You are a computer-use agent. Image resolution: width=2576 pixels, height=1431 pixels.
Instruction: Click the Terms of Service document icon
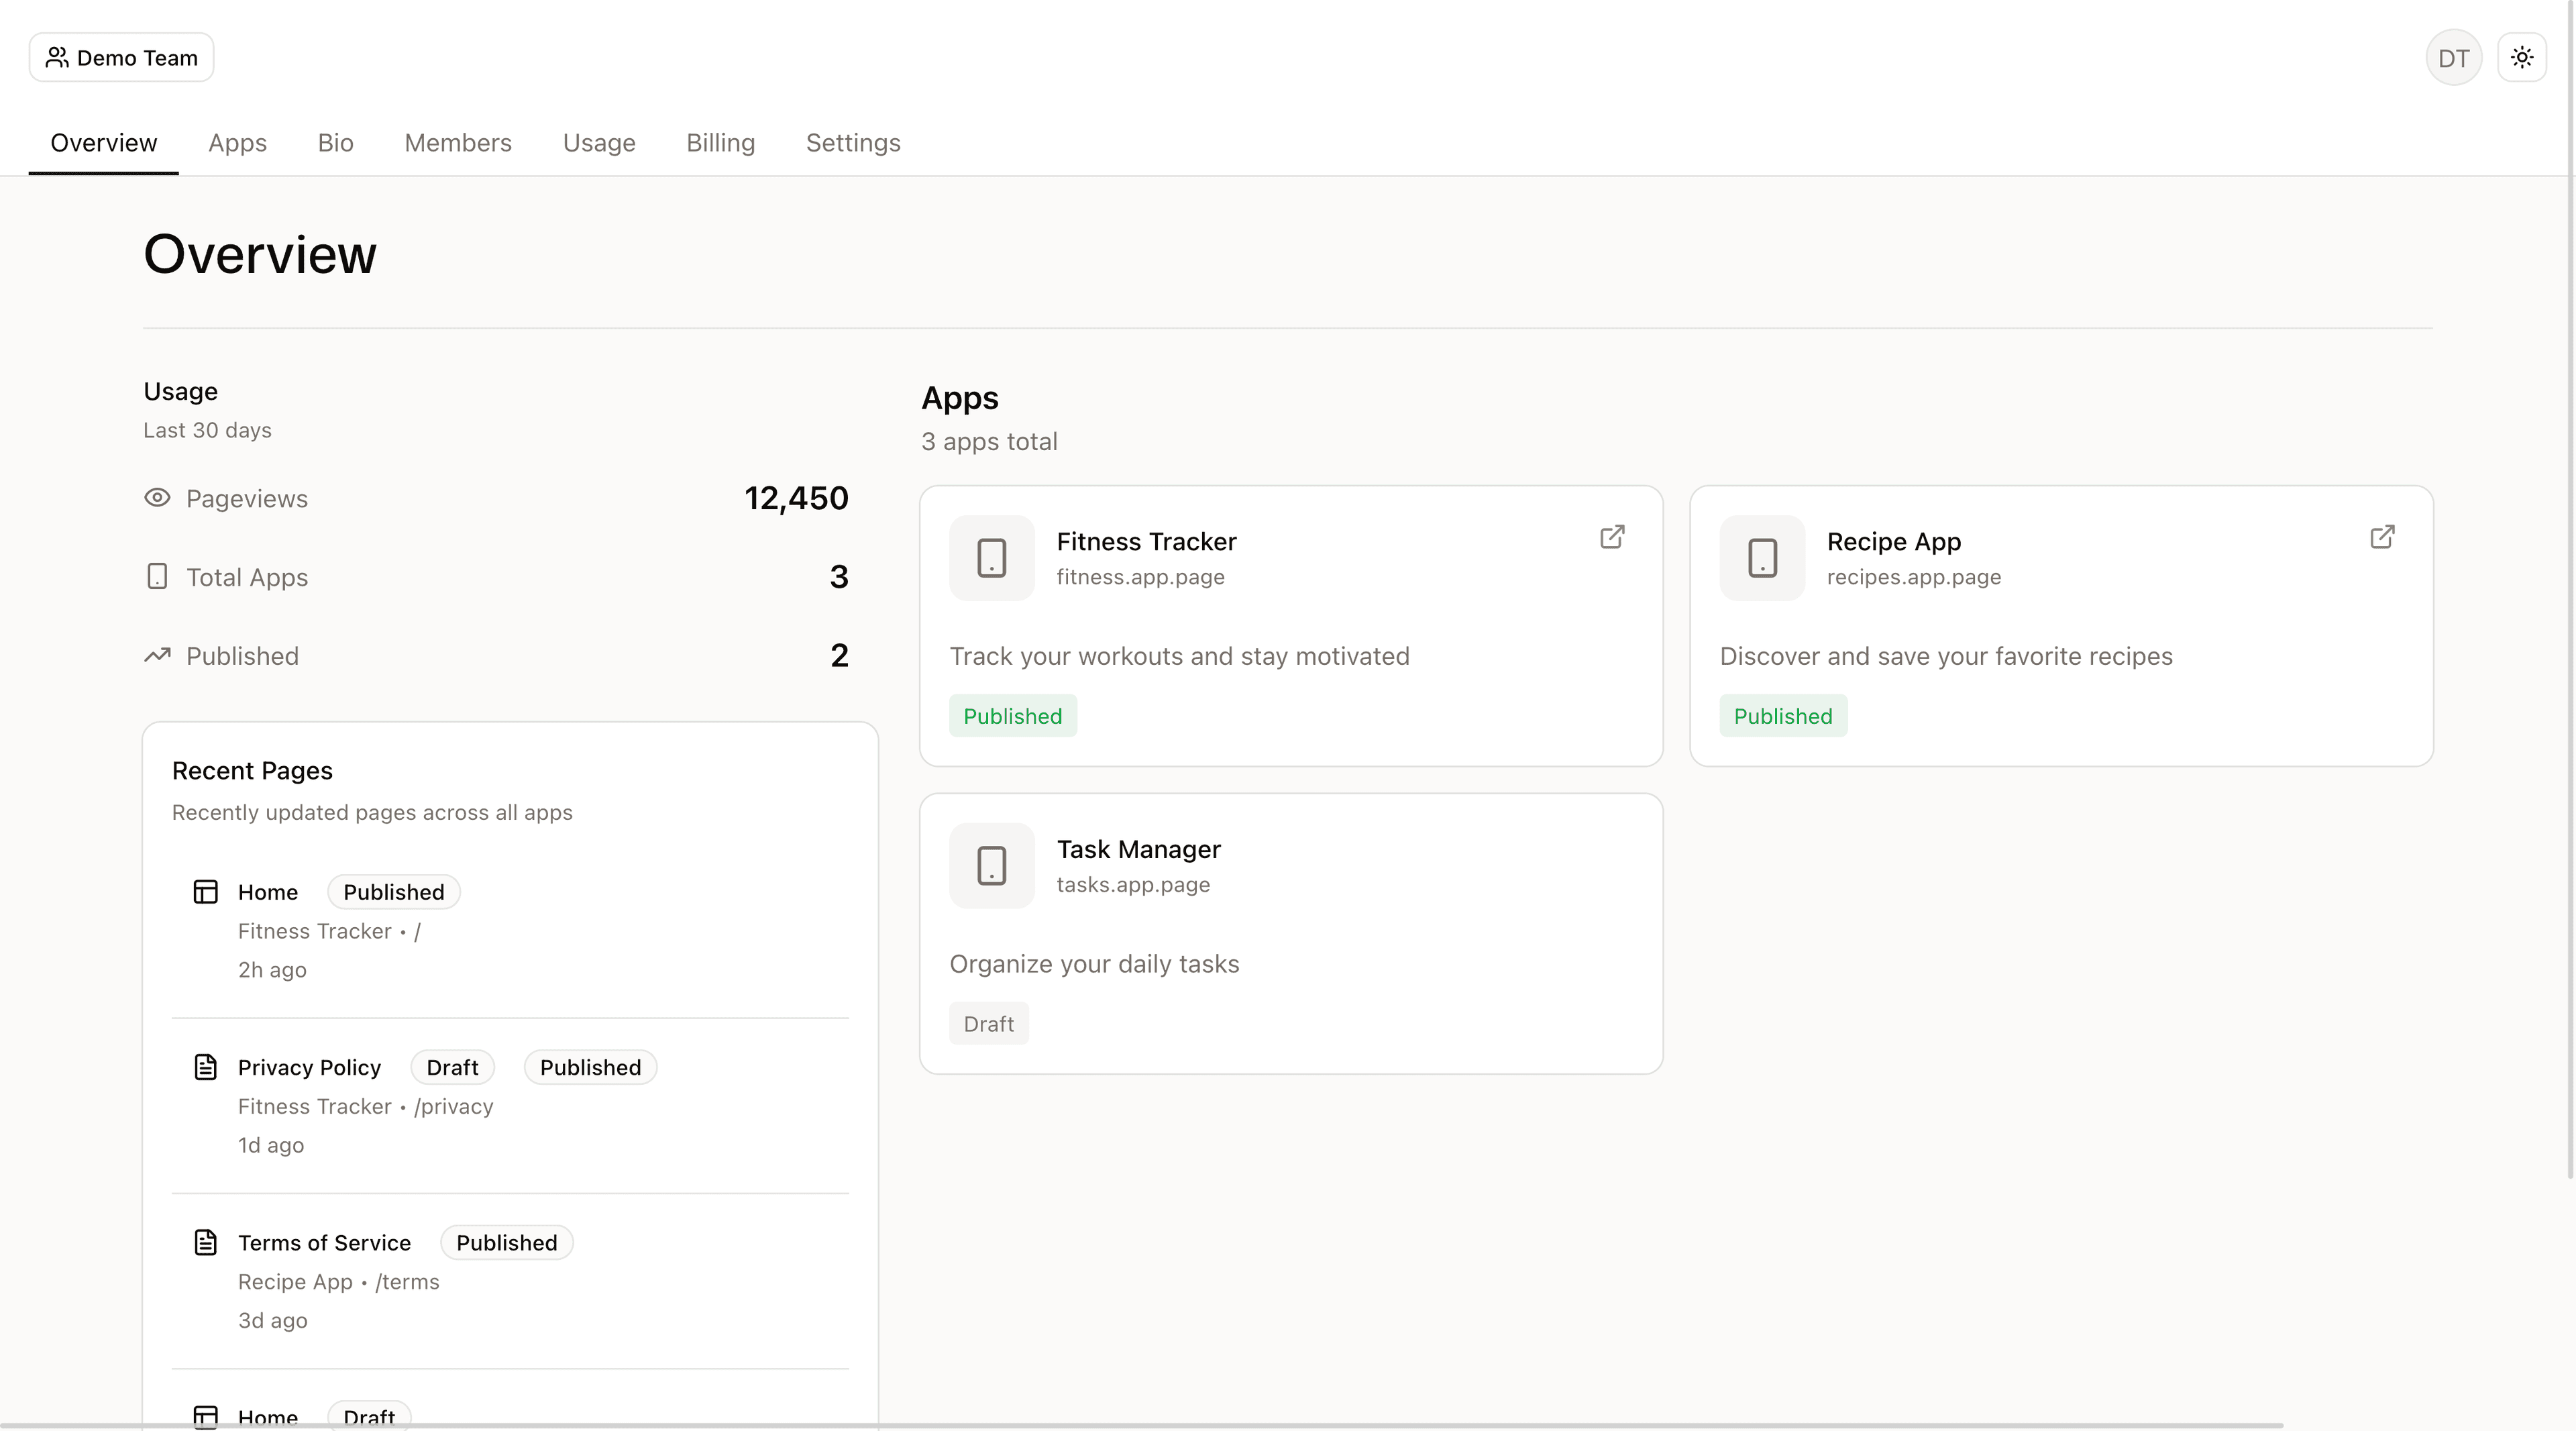click(205, 1242)
